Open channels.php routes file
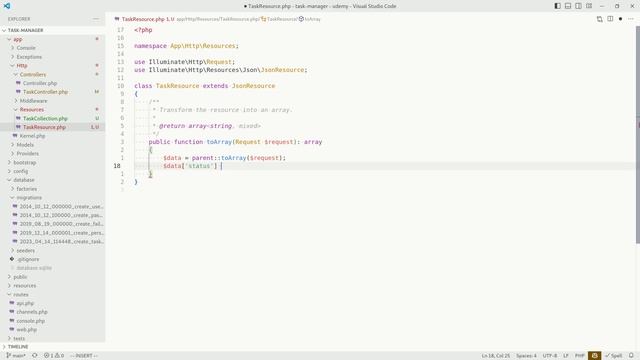Image resolution: width=640 pixels, height=360 pixels. (x=32, y=312)
